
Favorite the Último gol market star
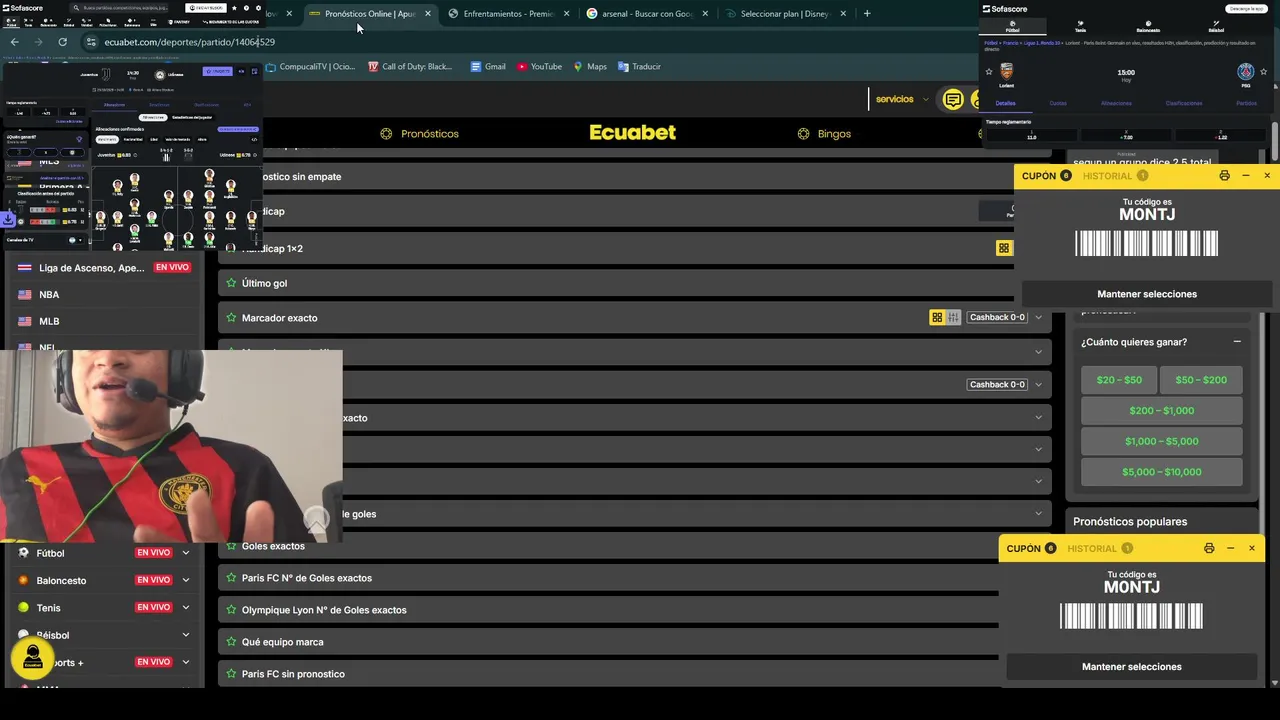231,283
